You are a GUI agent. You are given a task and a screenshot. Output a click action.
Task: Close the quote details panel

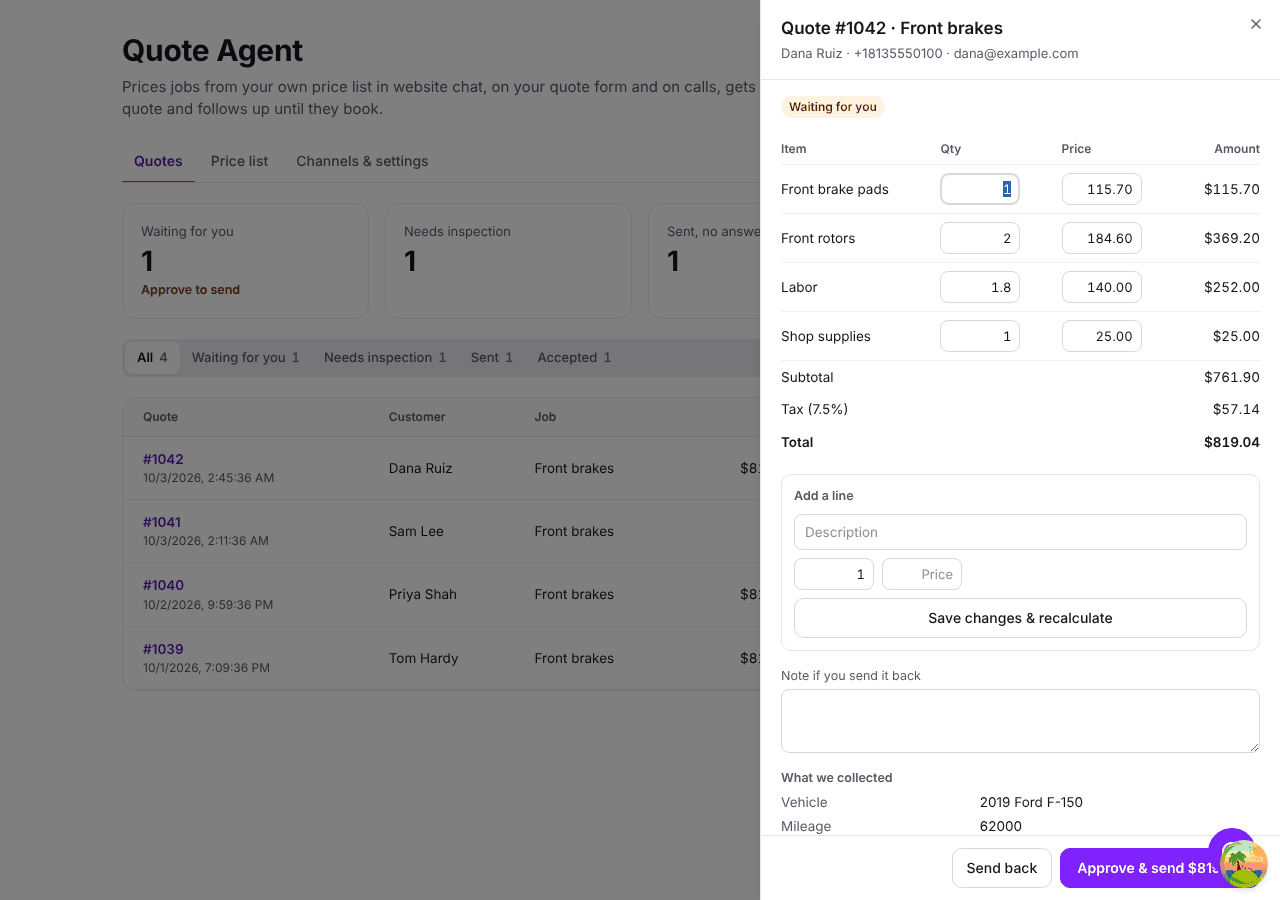point(1256,24)
